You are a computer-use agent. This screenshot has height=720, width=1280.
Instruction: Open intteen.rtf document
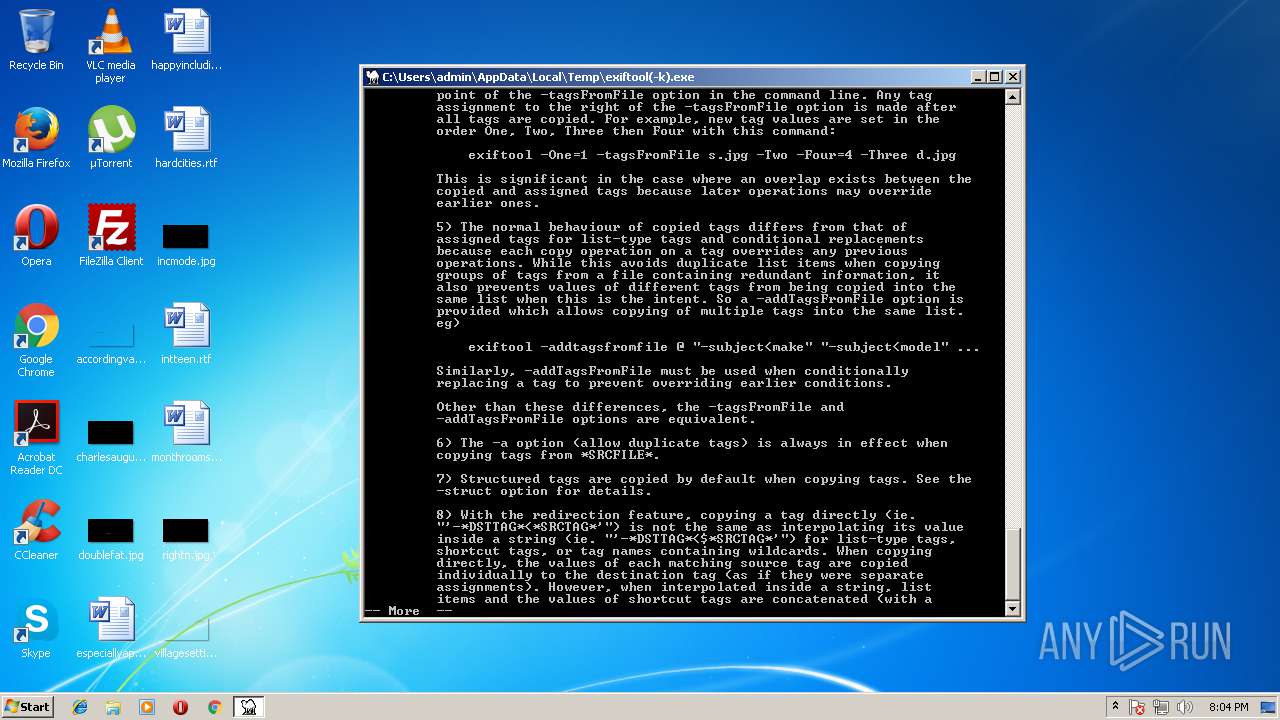tap(186, 334)
